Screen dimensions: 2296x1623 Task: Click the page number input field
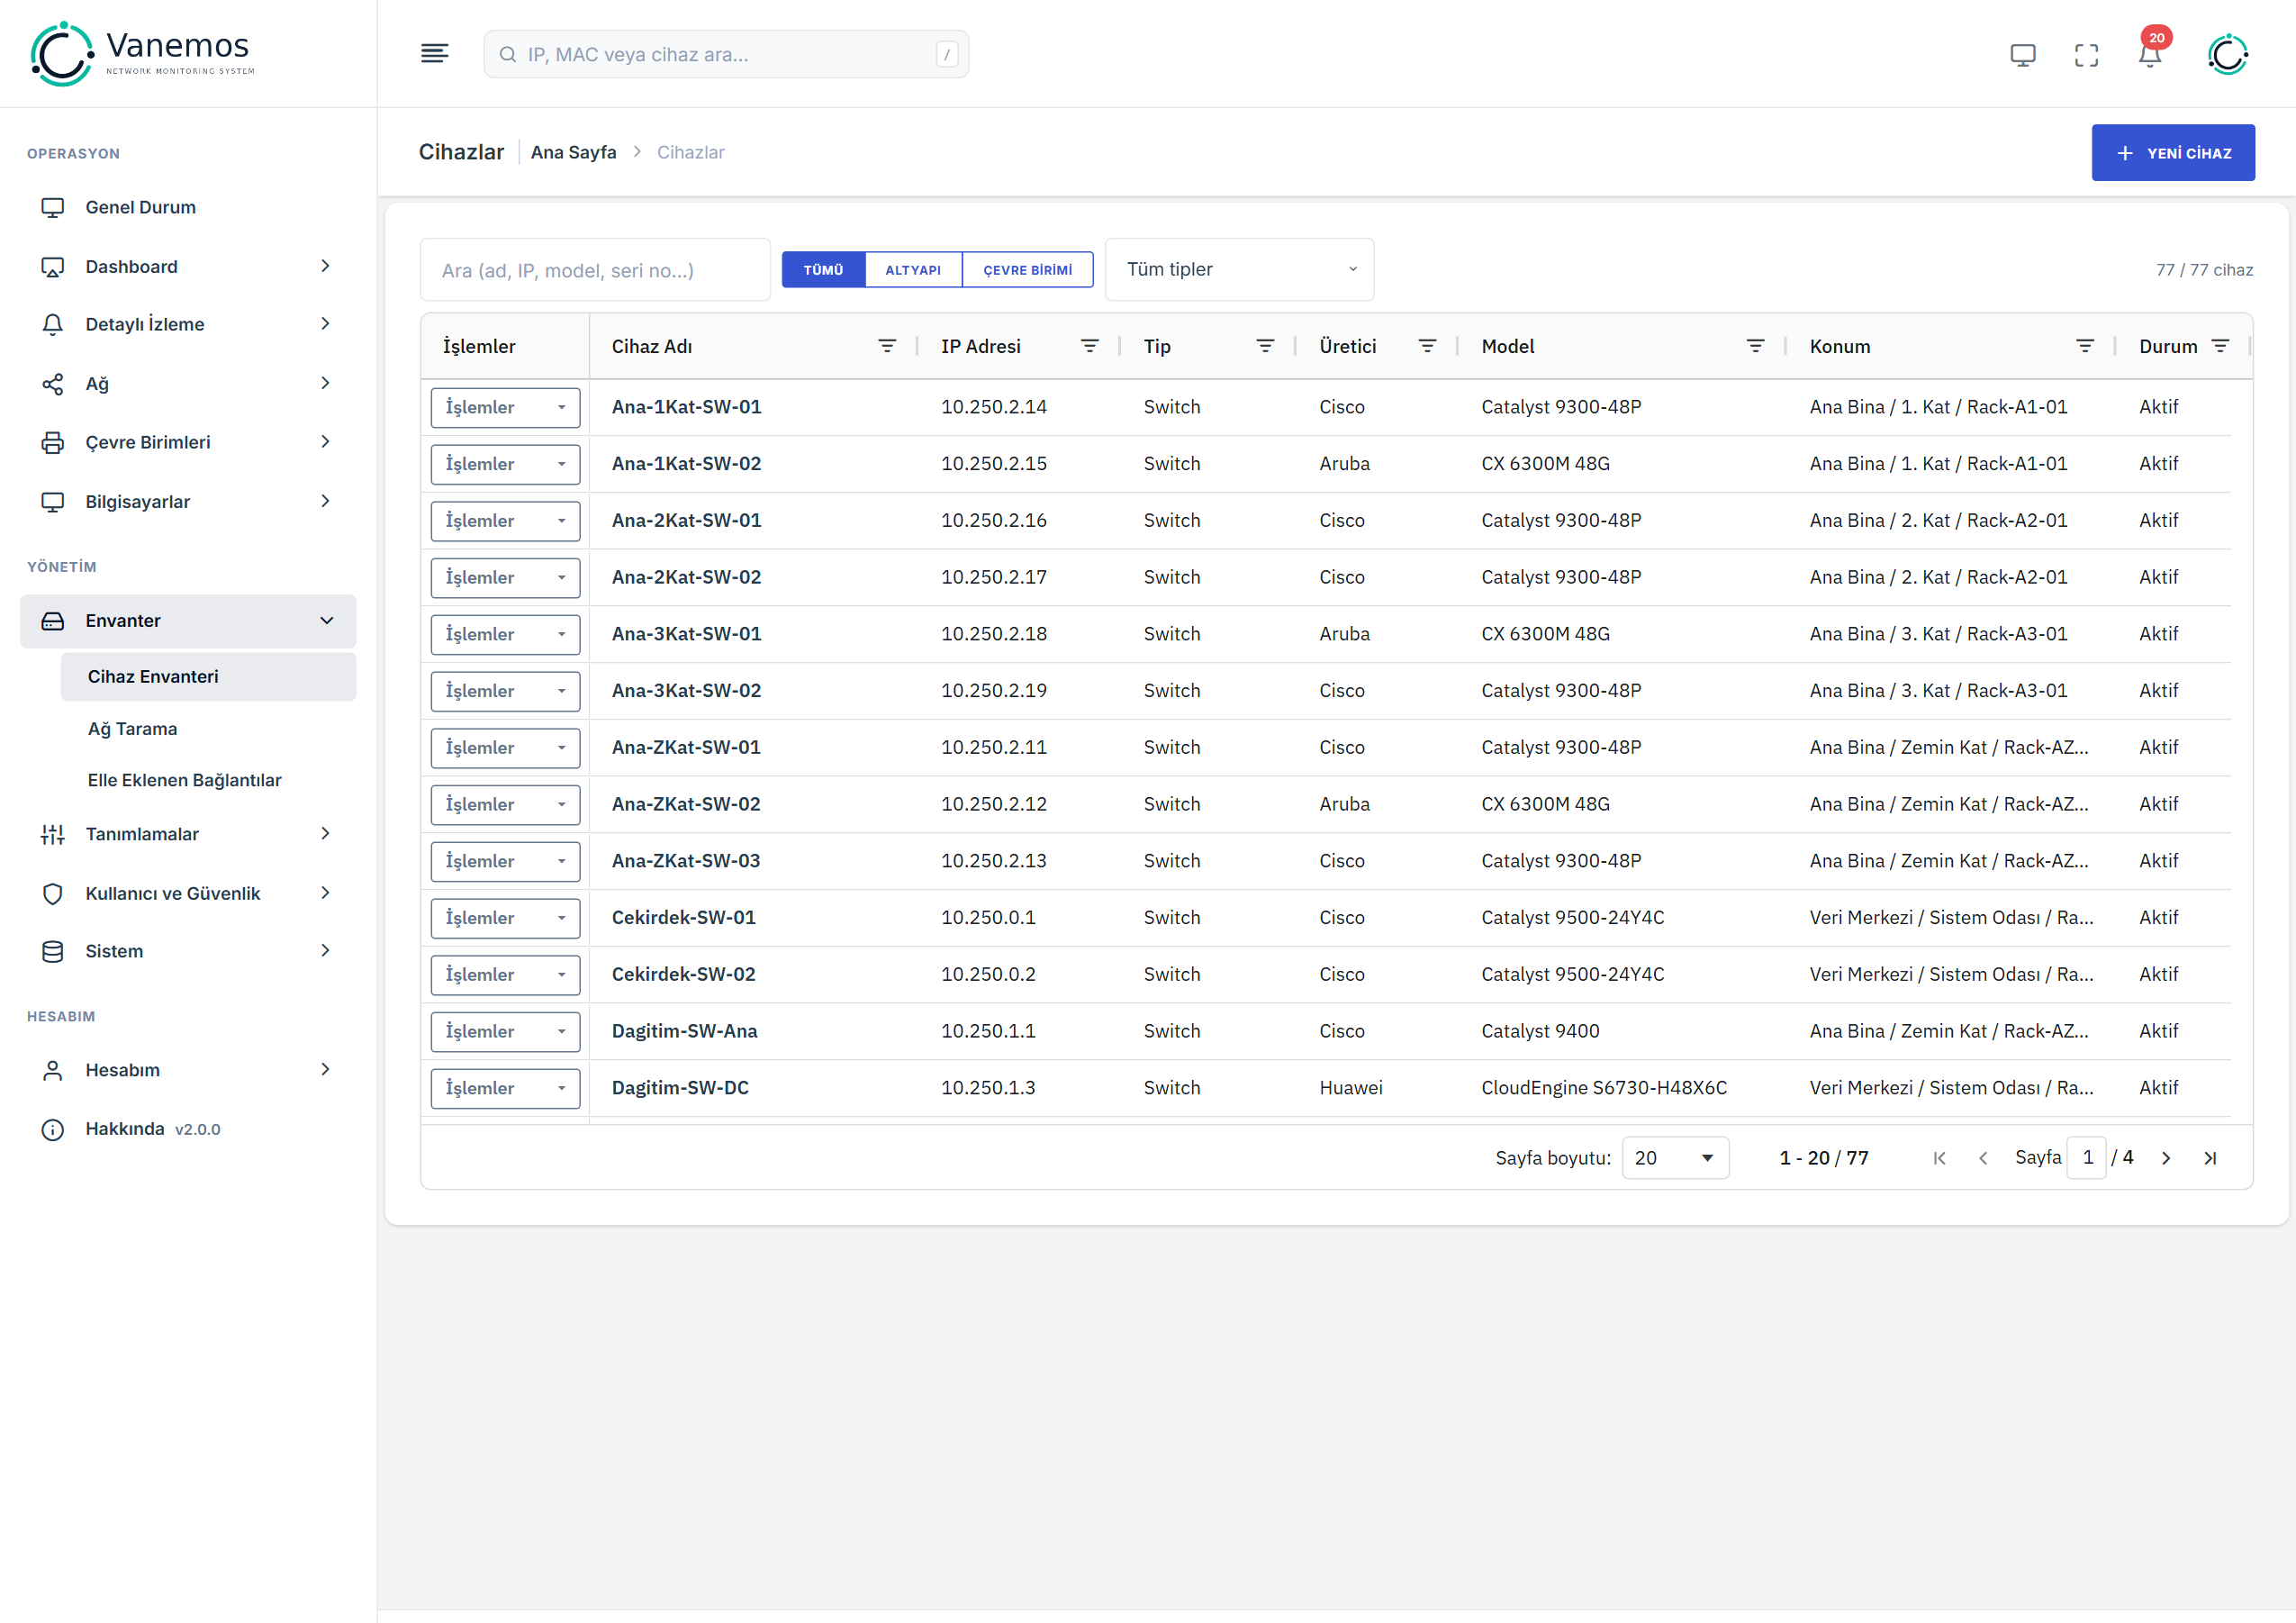click(2086, 1158)
